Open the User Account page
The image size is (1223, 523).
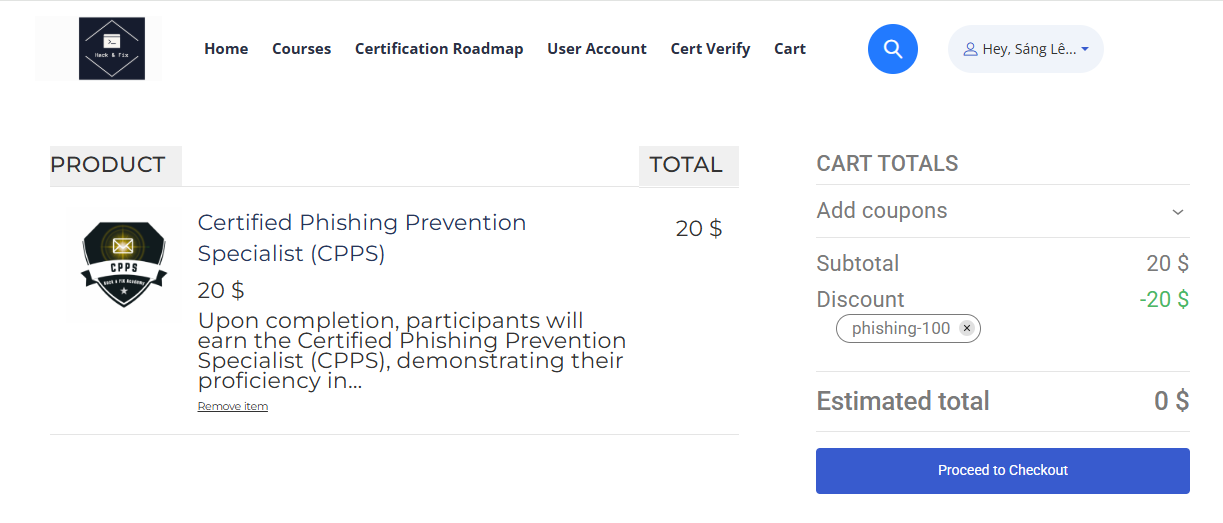pos(597,49)
